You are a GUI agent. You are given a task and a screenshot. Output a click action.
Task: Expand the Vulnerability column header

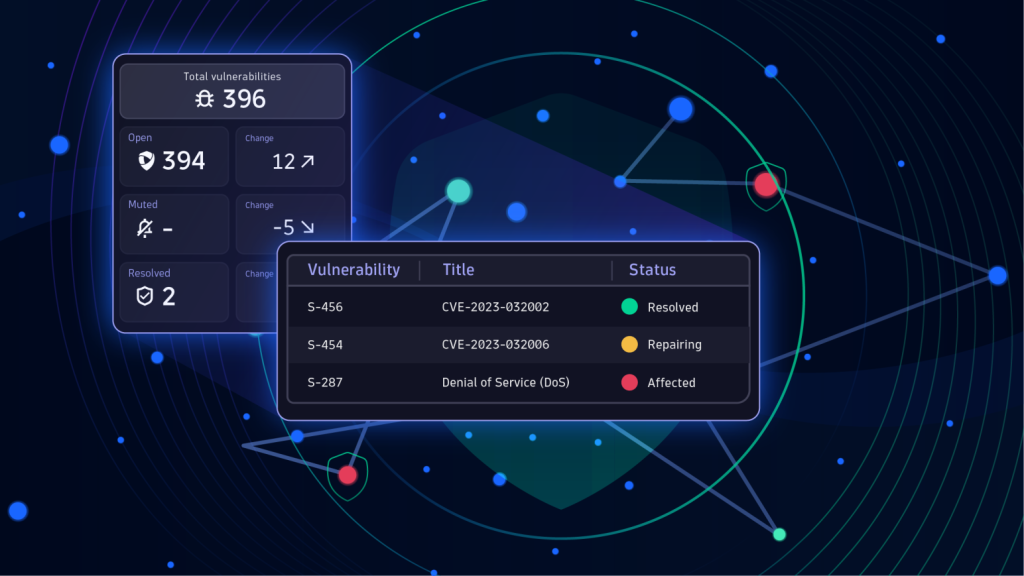pos(353,269)
